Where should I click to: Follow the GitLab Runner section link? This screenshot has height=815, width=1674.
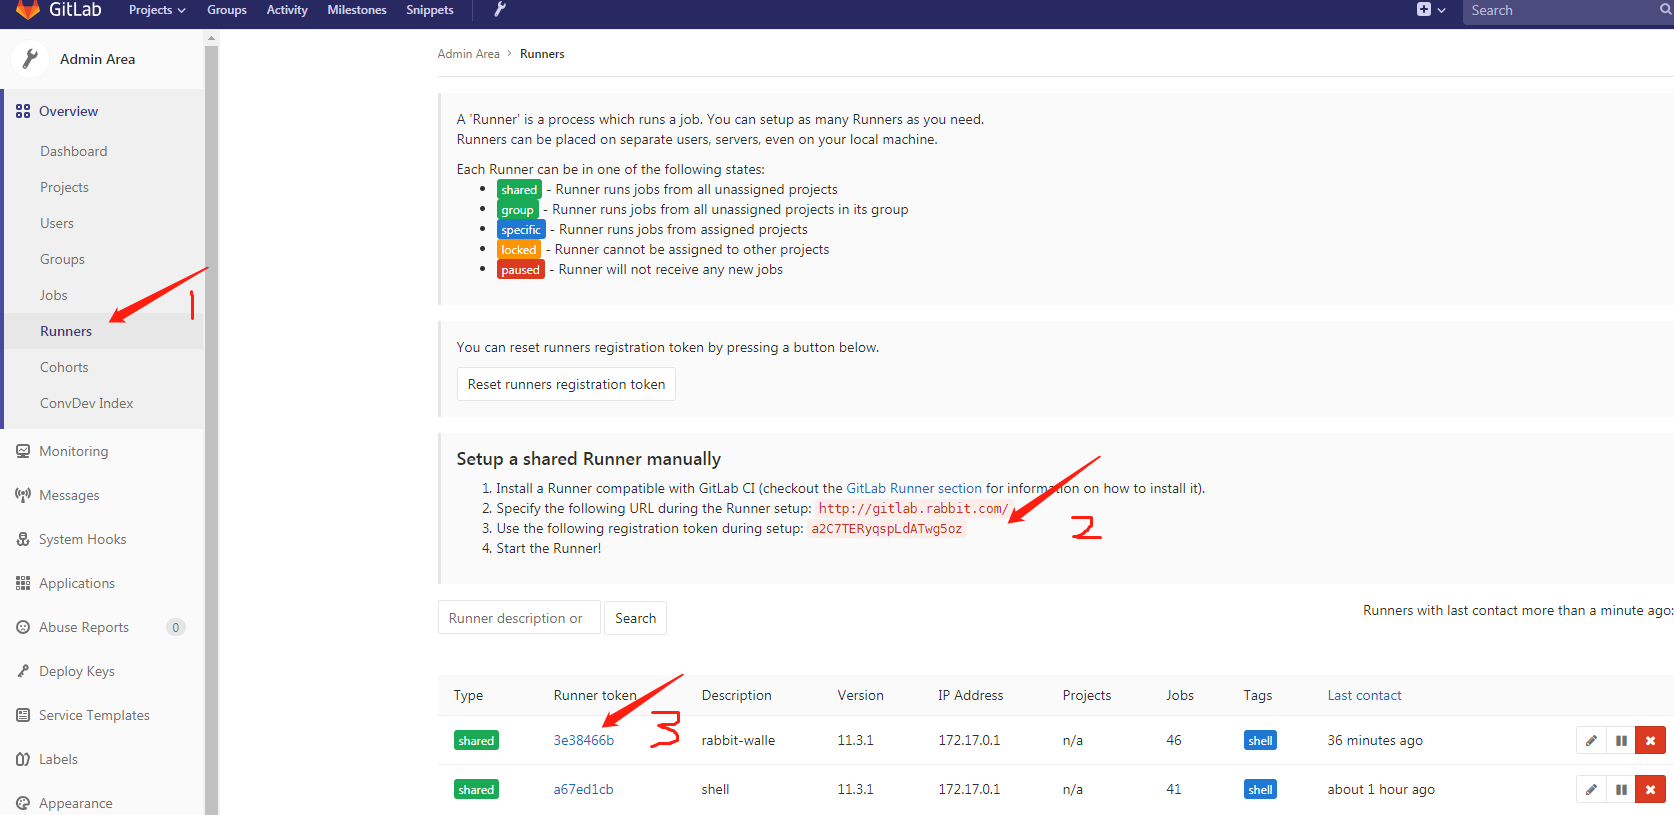[x=914, y=488]
